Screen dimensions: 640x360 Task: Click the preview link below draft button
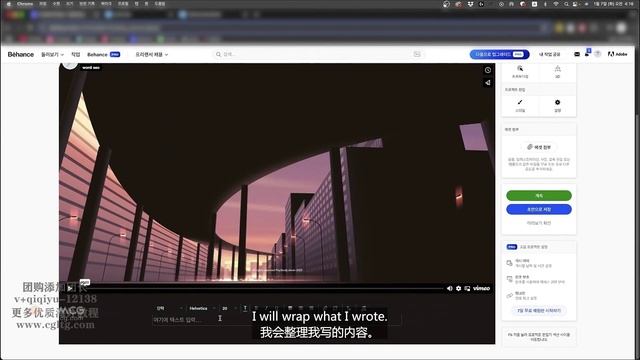tap(539, 223)
